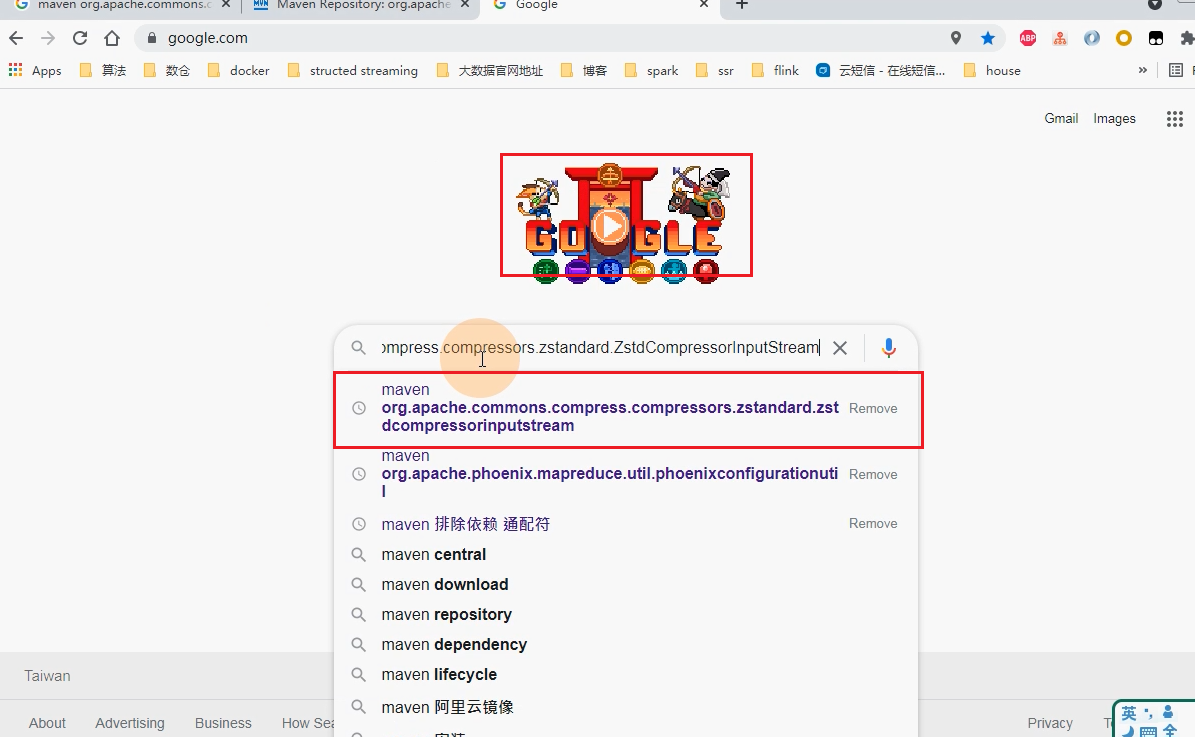Open the Gmail link

(x=1061, y=118)
